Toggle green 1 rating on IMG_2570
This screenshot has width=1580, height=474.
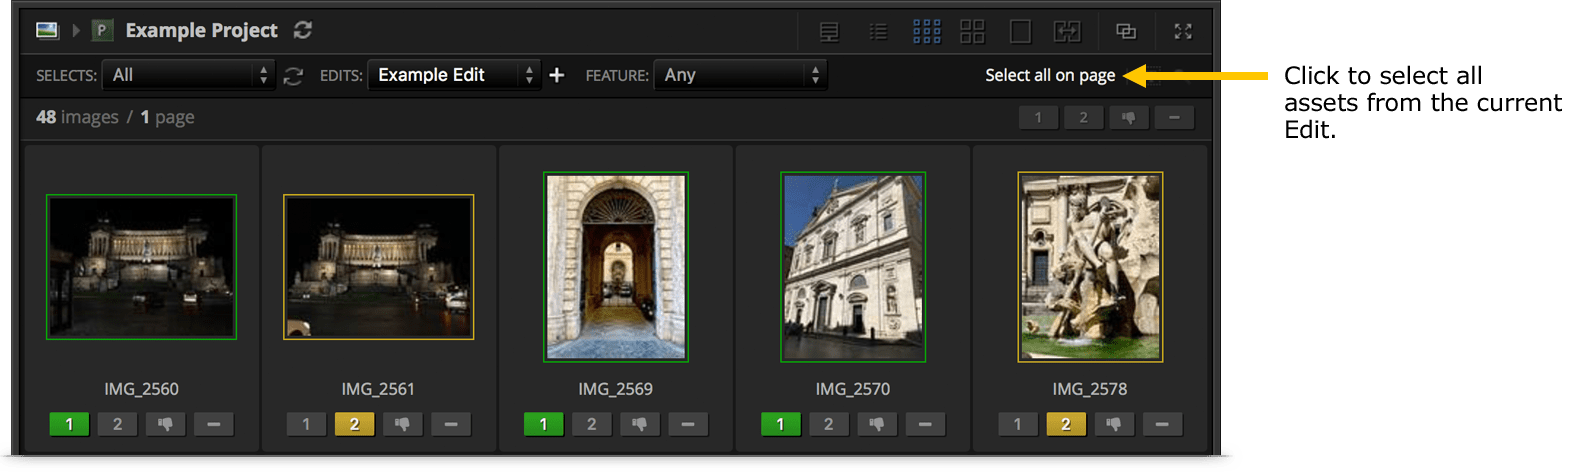point(780,424)
